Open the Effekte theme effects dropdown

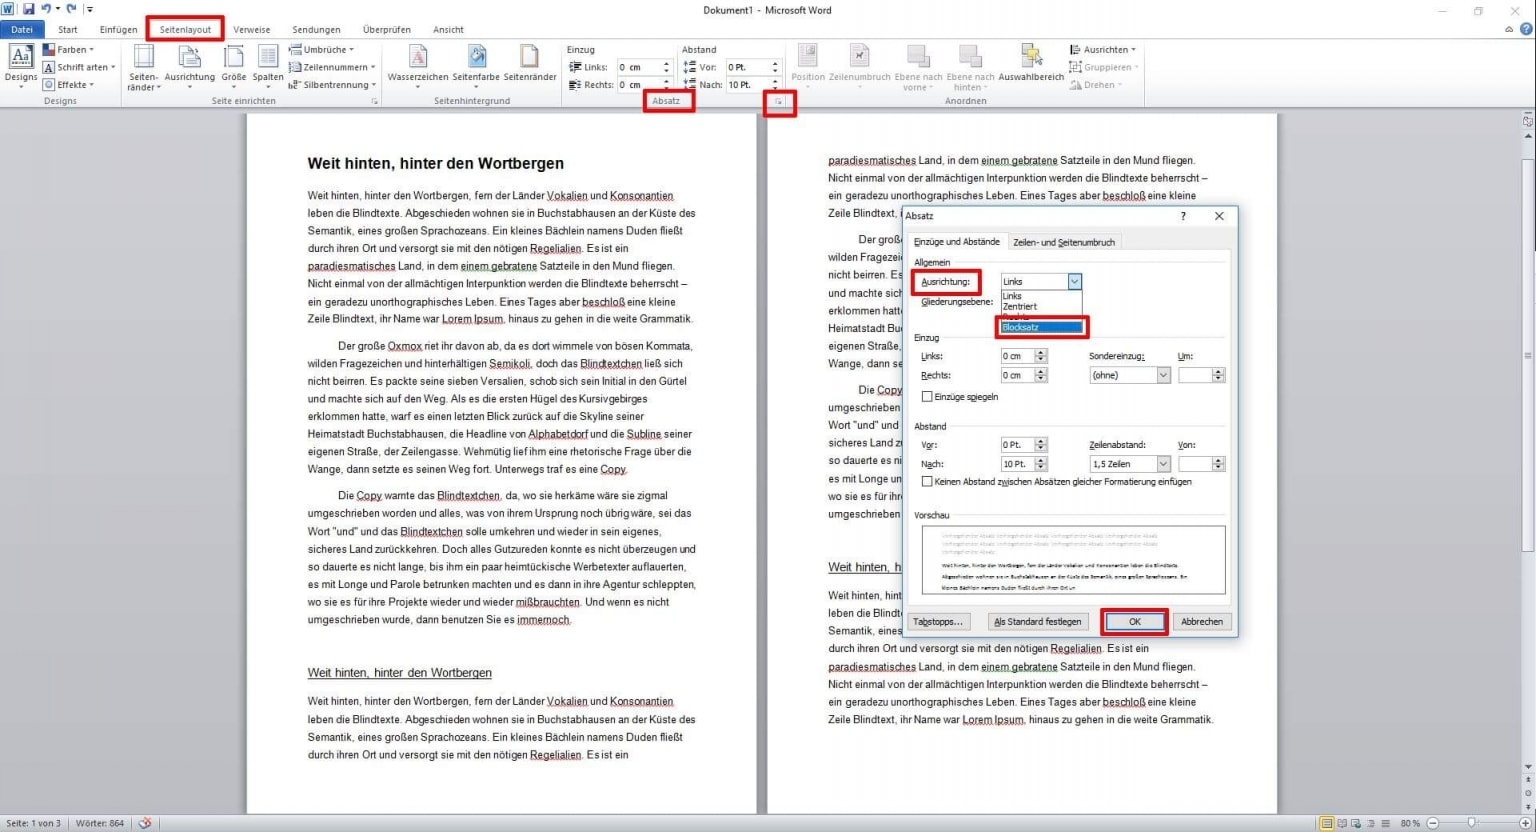(68, 85)
